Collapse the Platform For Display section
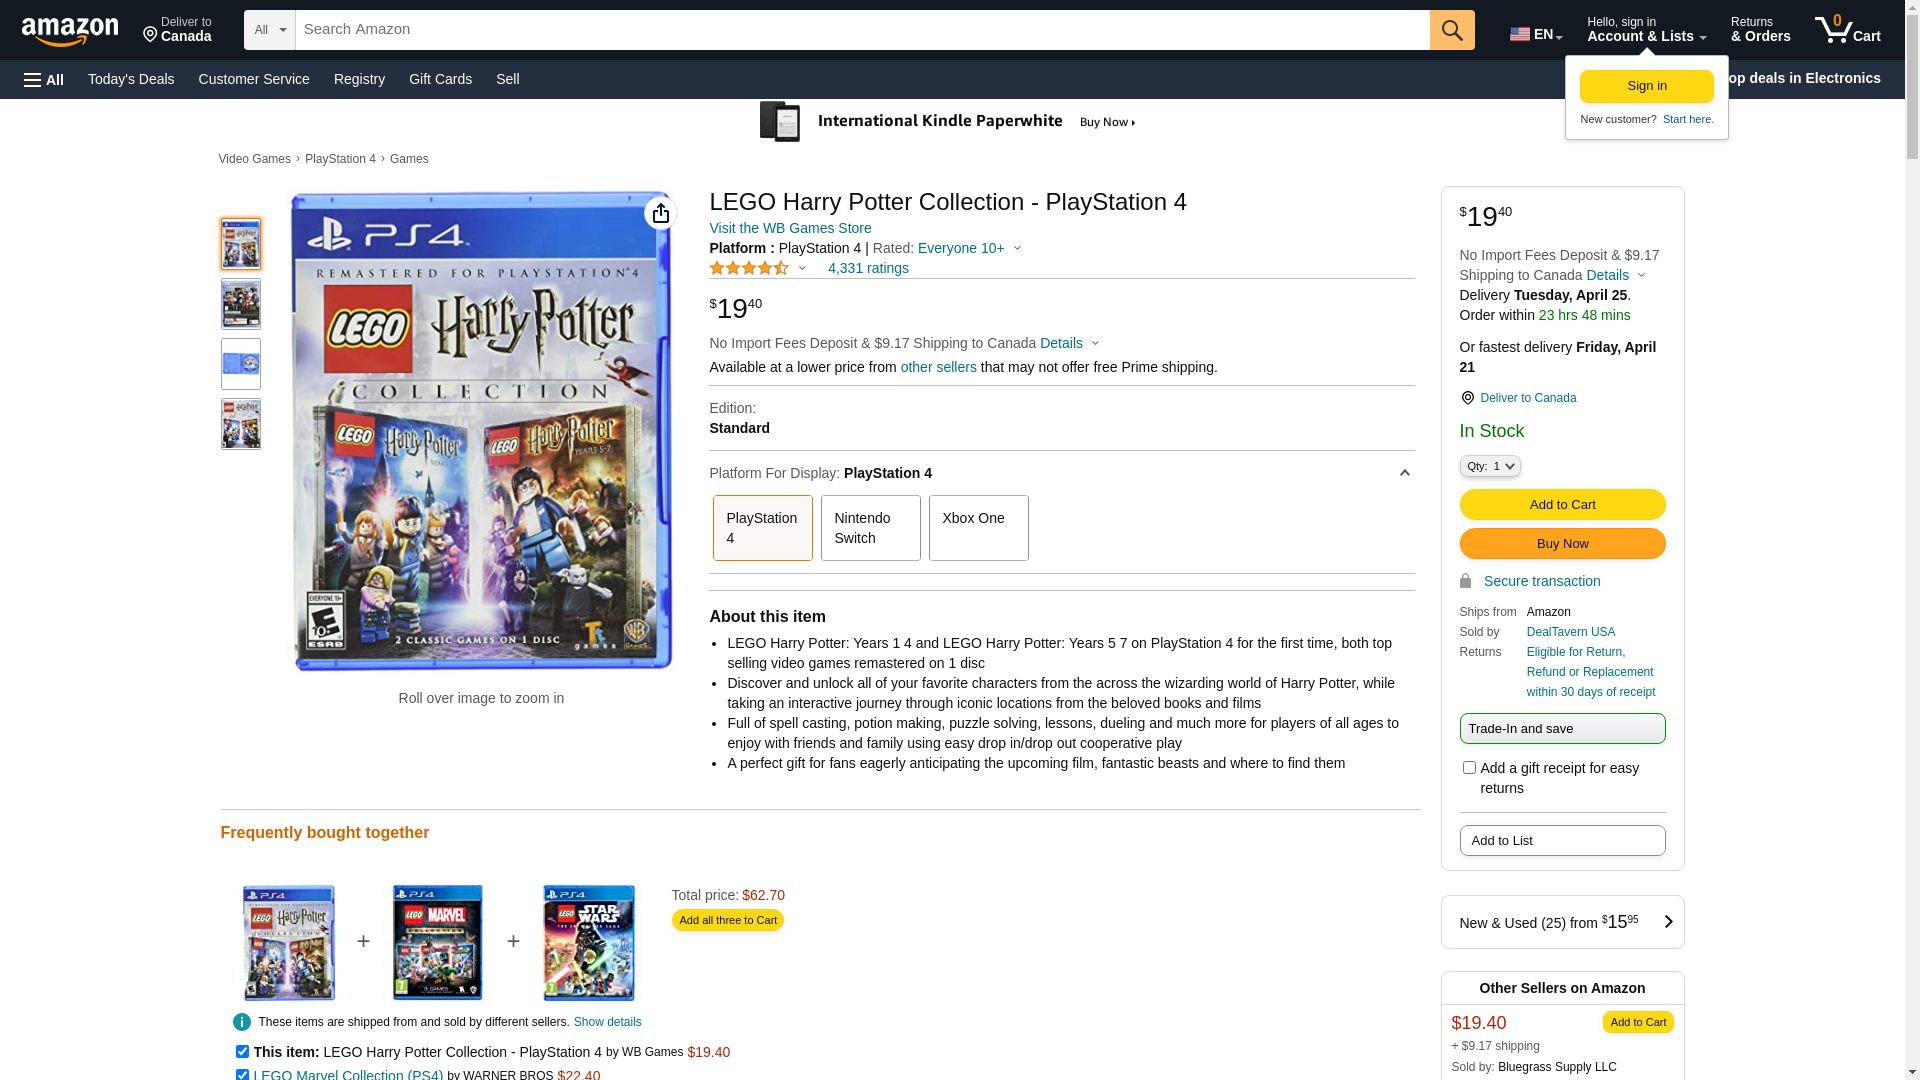1920x1080 pixels. 1404,473
